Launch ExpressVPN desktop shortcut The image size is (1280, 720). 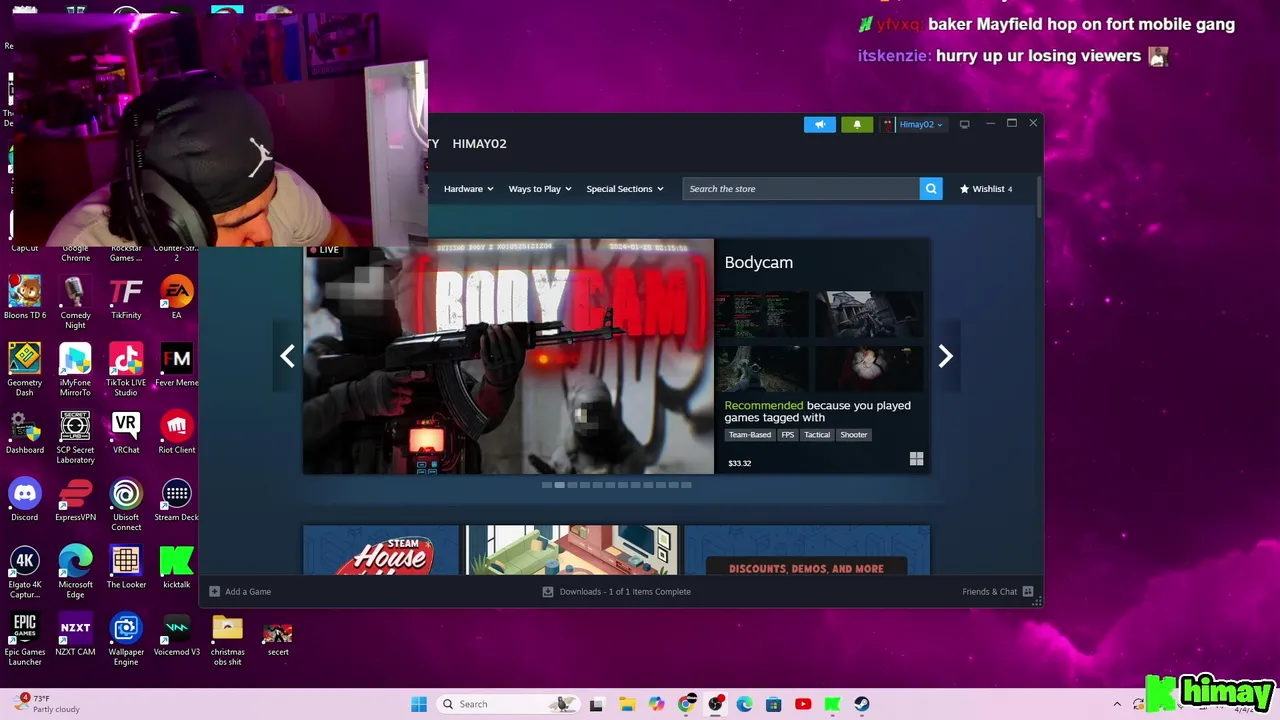point(75,499)
